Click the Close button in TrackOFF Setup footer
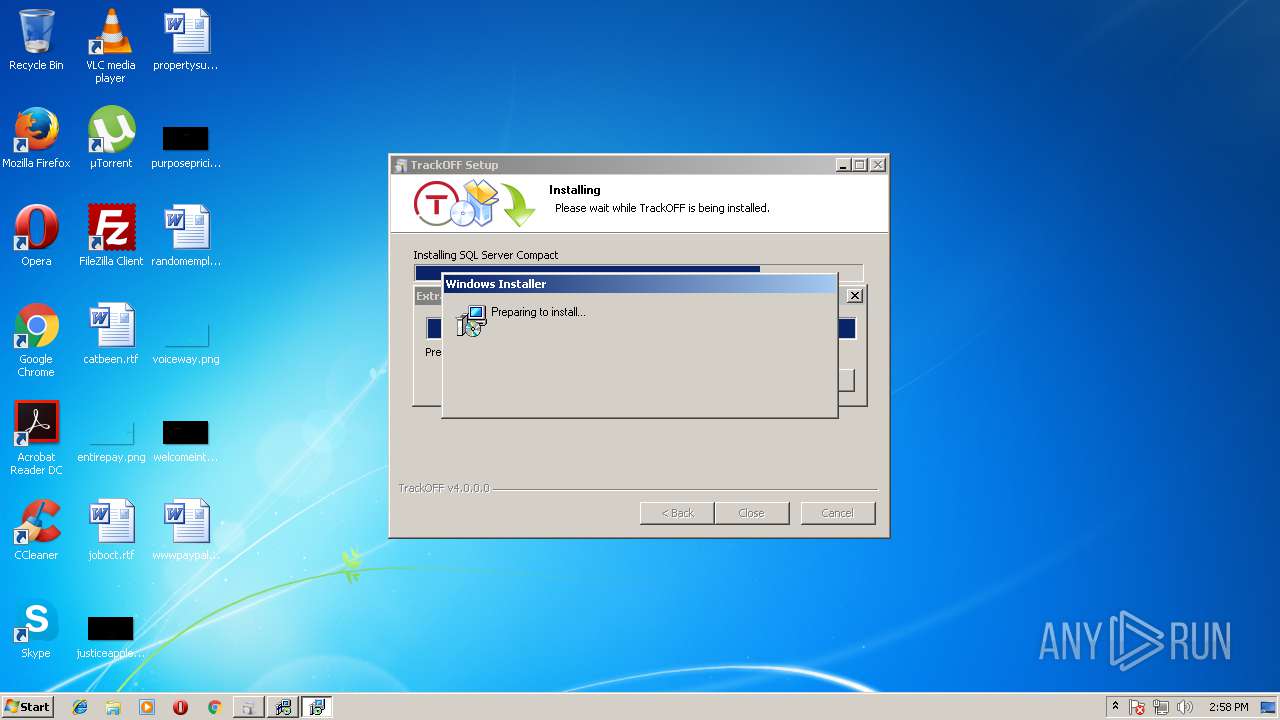This screenshot has width=1280, height=720. click(751, 513)
